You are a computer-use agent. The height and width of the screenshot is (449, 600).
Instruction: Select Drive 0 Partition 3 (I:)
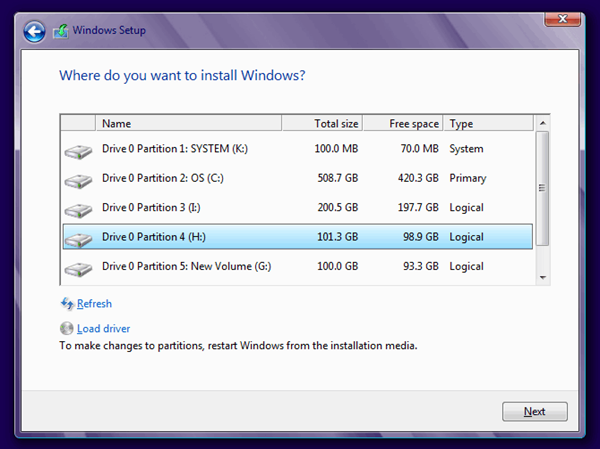[297, 207]
